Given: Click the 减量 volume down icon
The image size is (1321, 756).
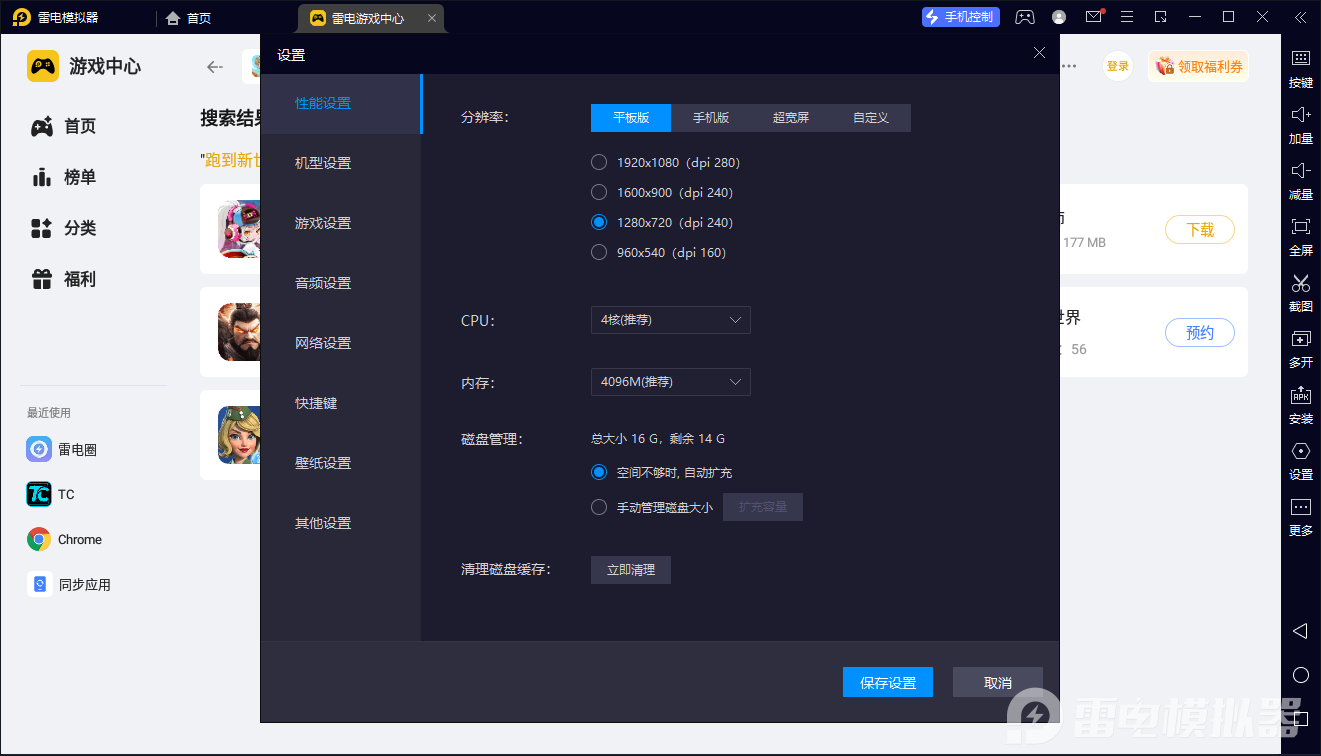Looking at the screenshot, I should 1300,172.
